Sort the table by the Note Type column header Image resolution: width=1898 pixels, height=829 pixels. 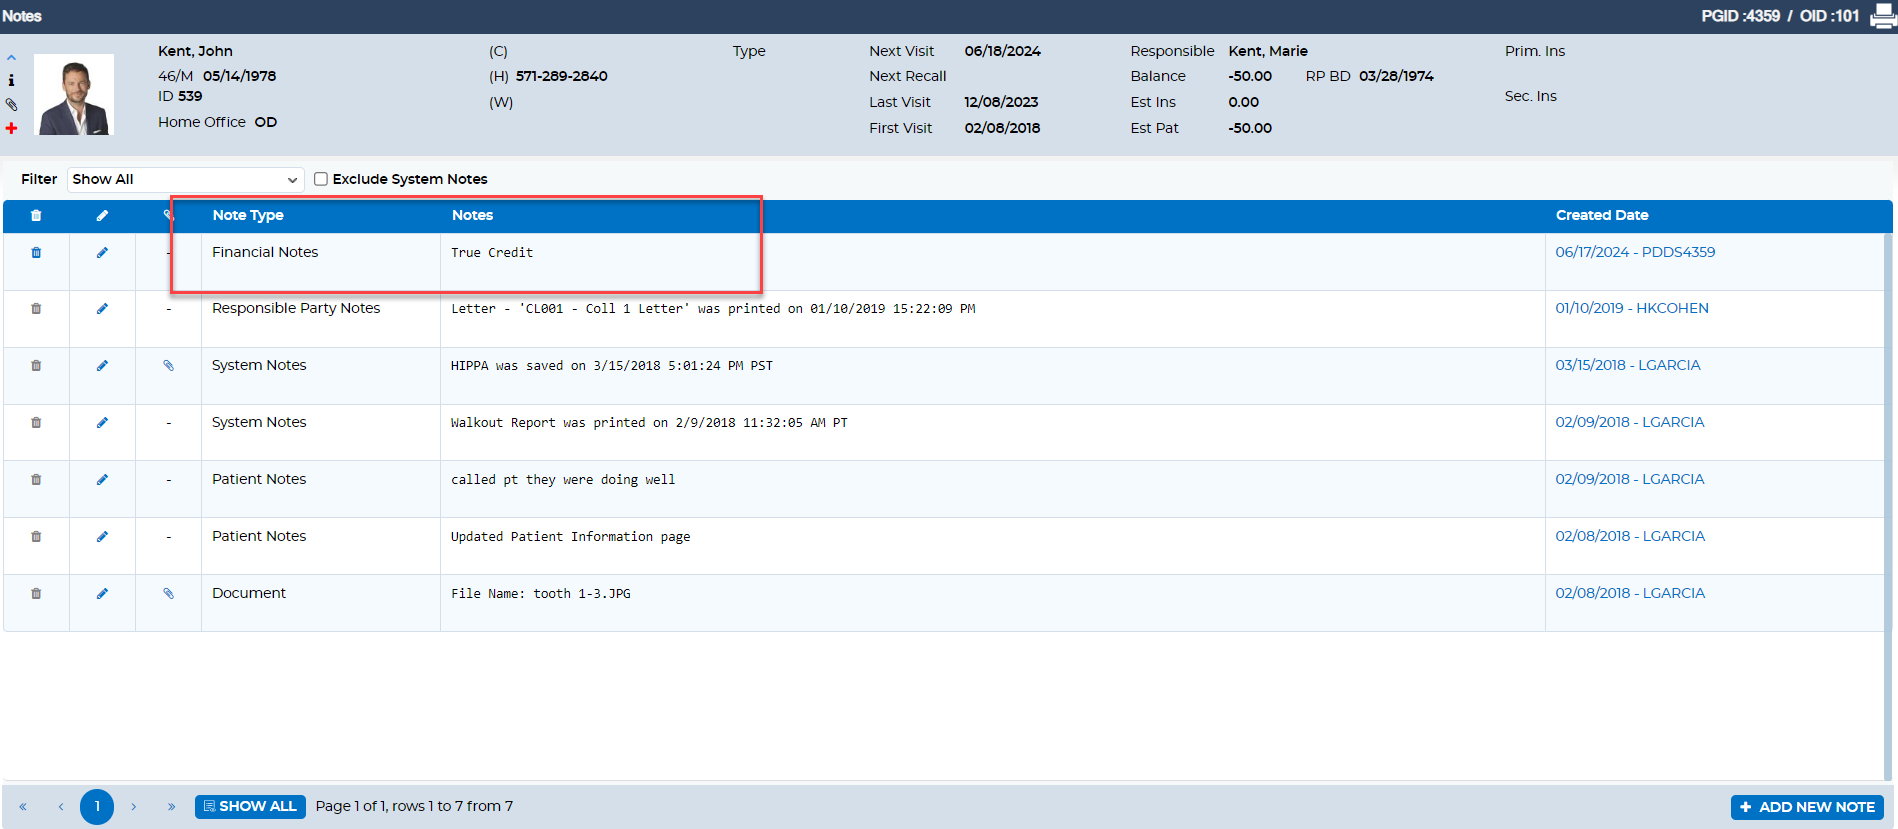pyautogui.click(x=248, y=215)
